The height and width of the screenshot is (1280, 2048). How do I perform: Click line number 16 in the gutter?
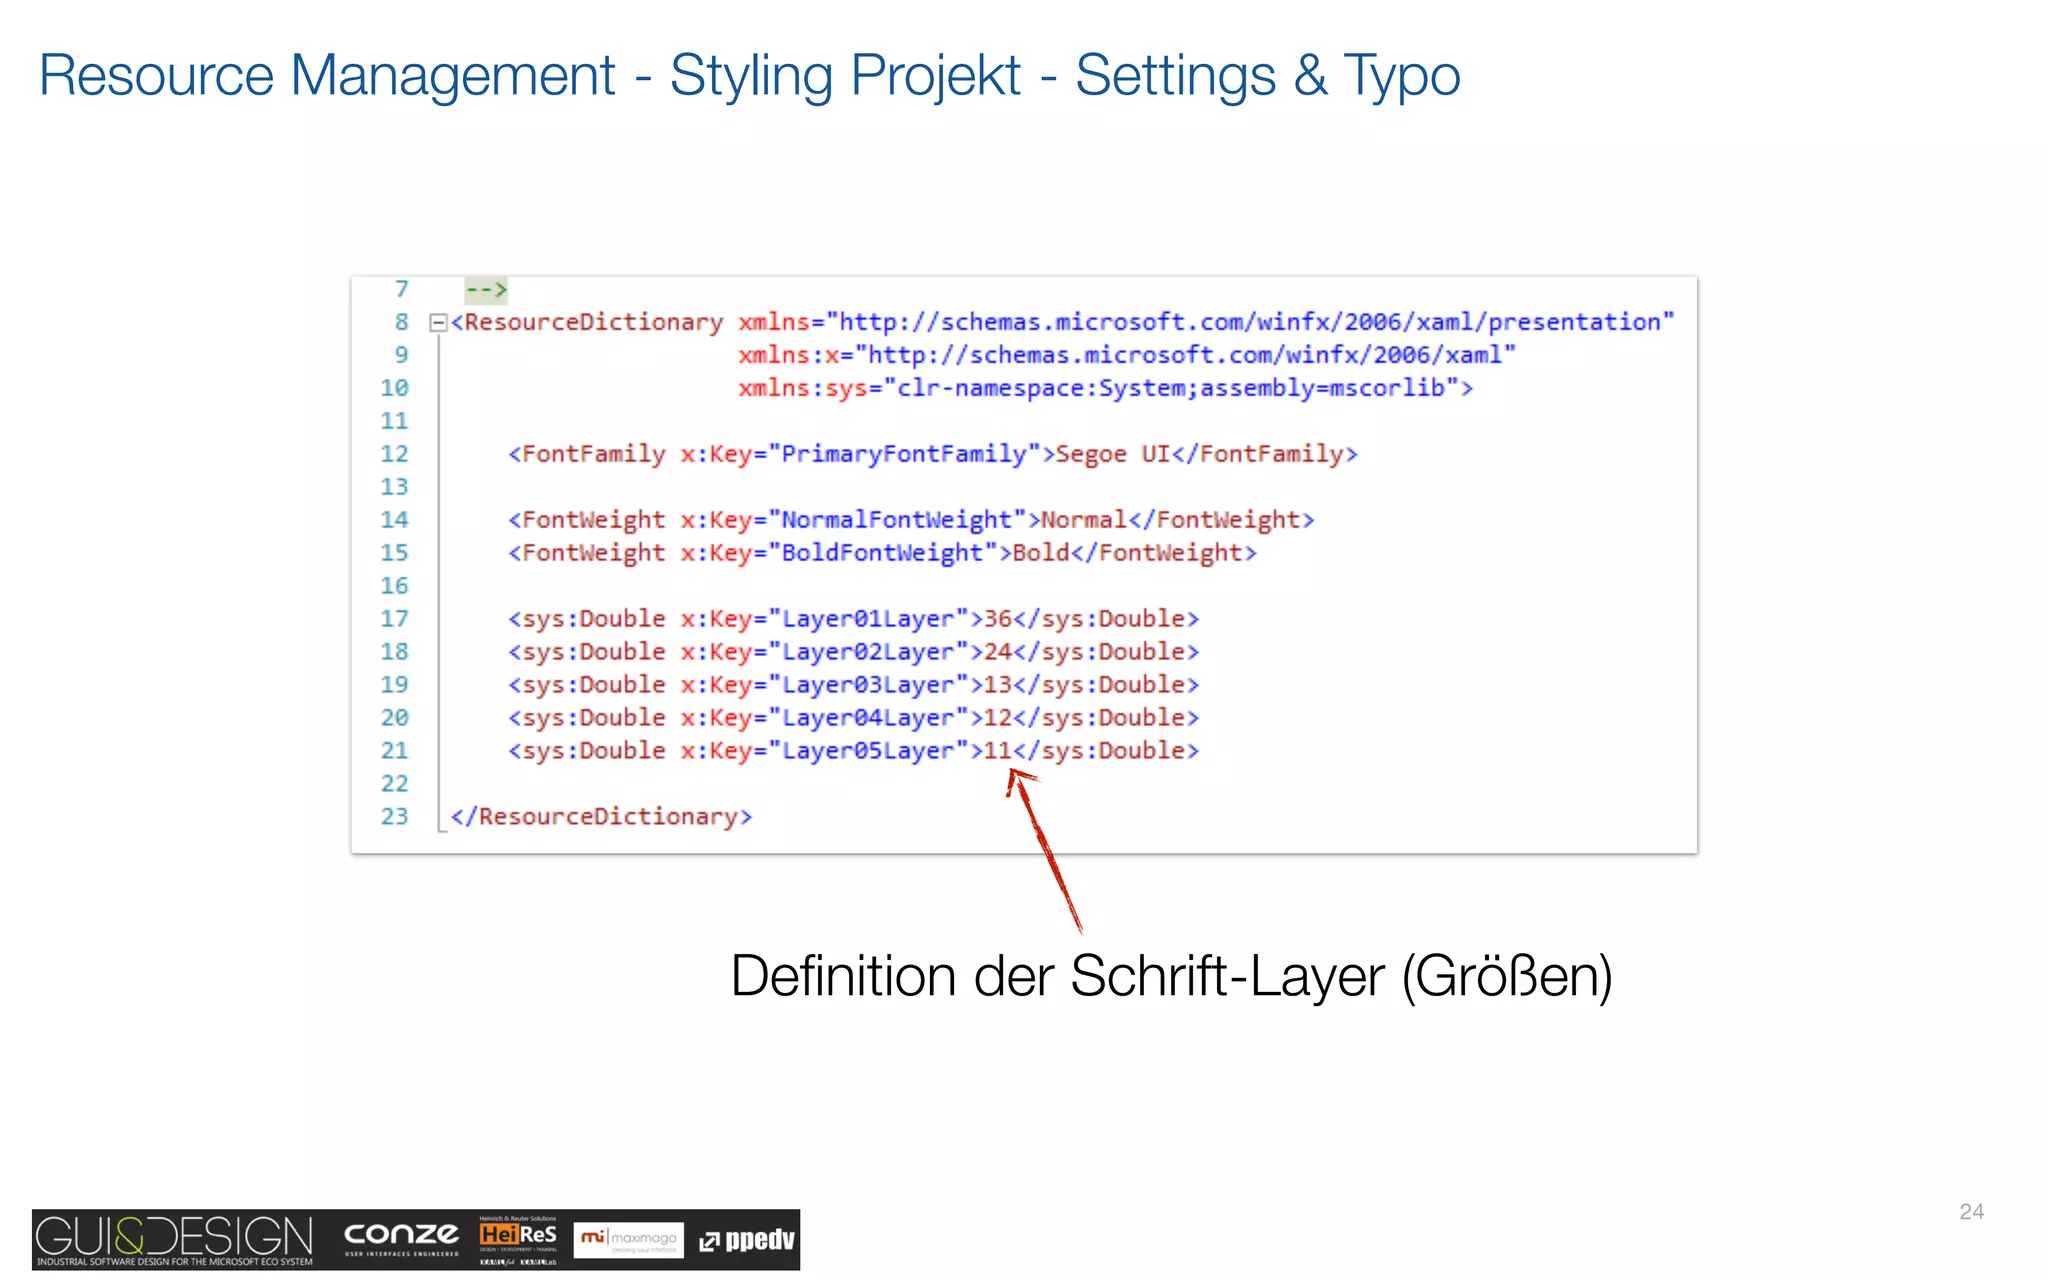pyautogui.click(x=395, y=586)
